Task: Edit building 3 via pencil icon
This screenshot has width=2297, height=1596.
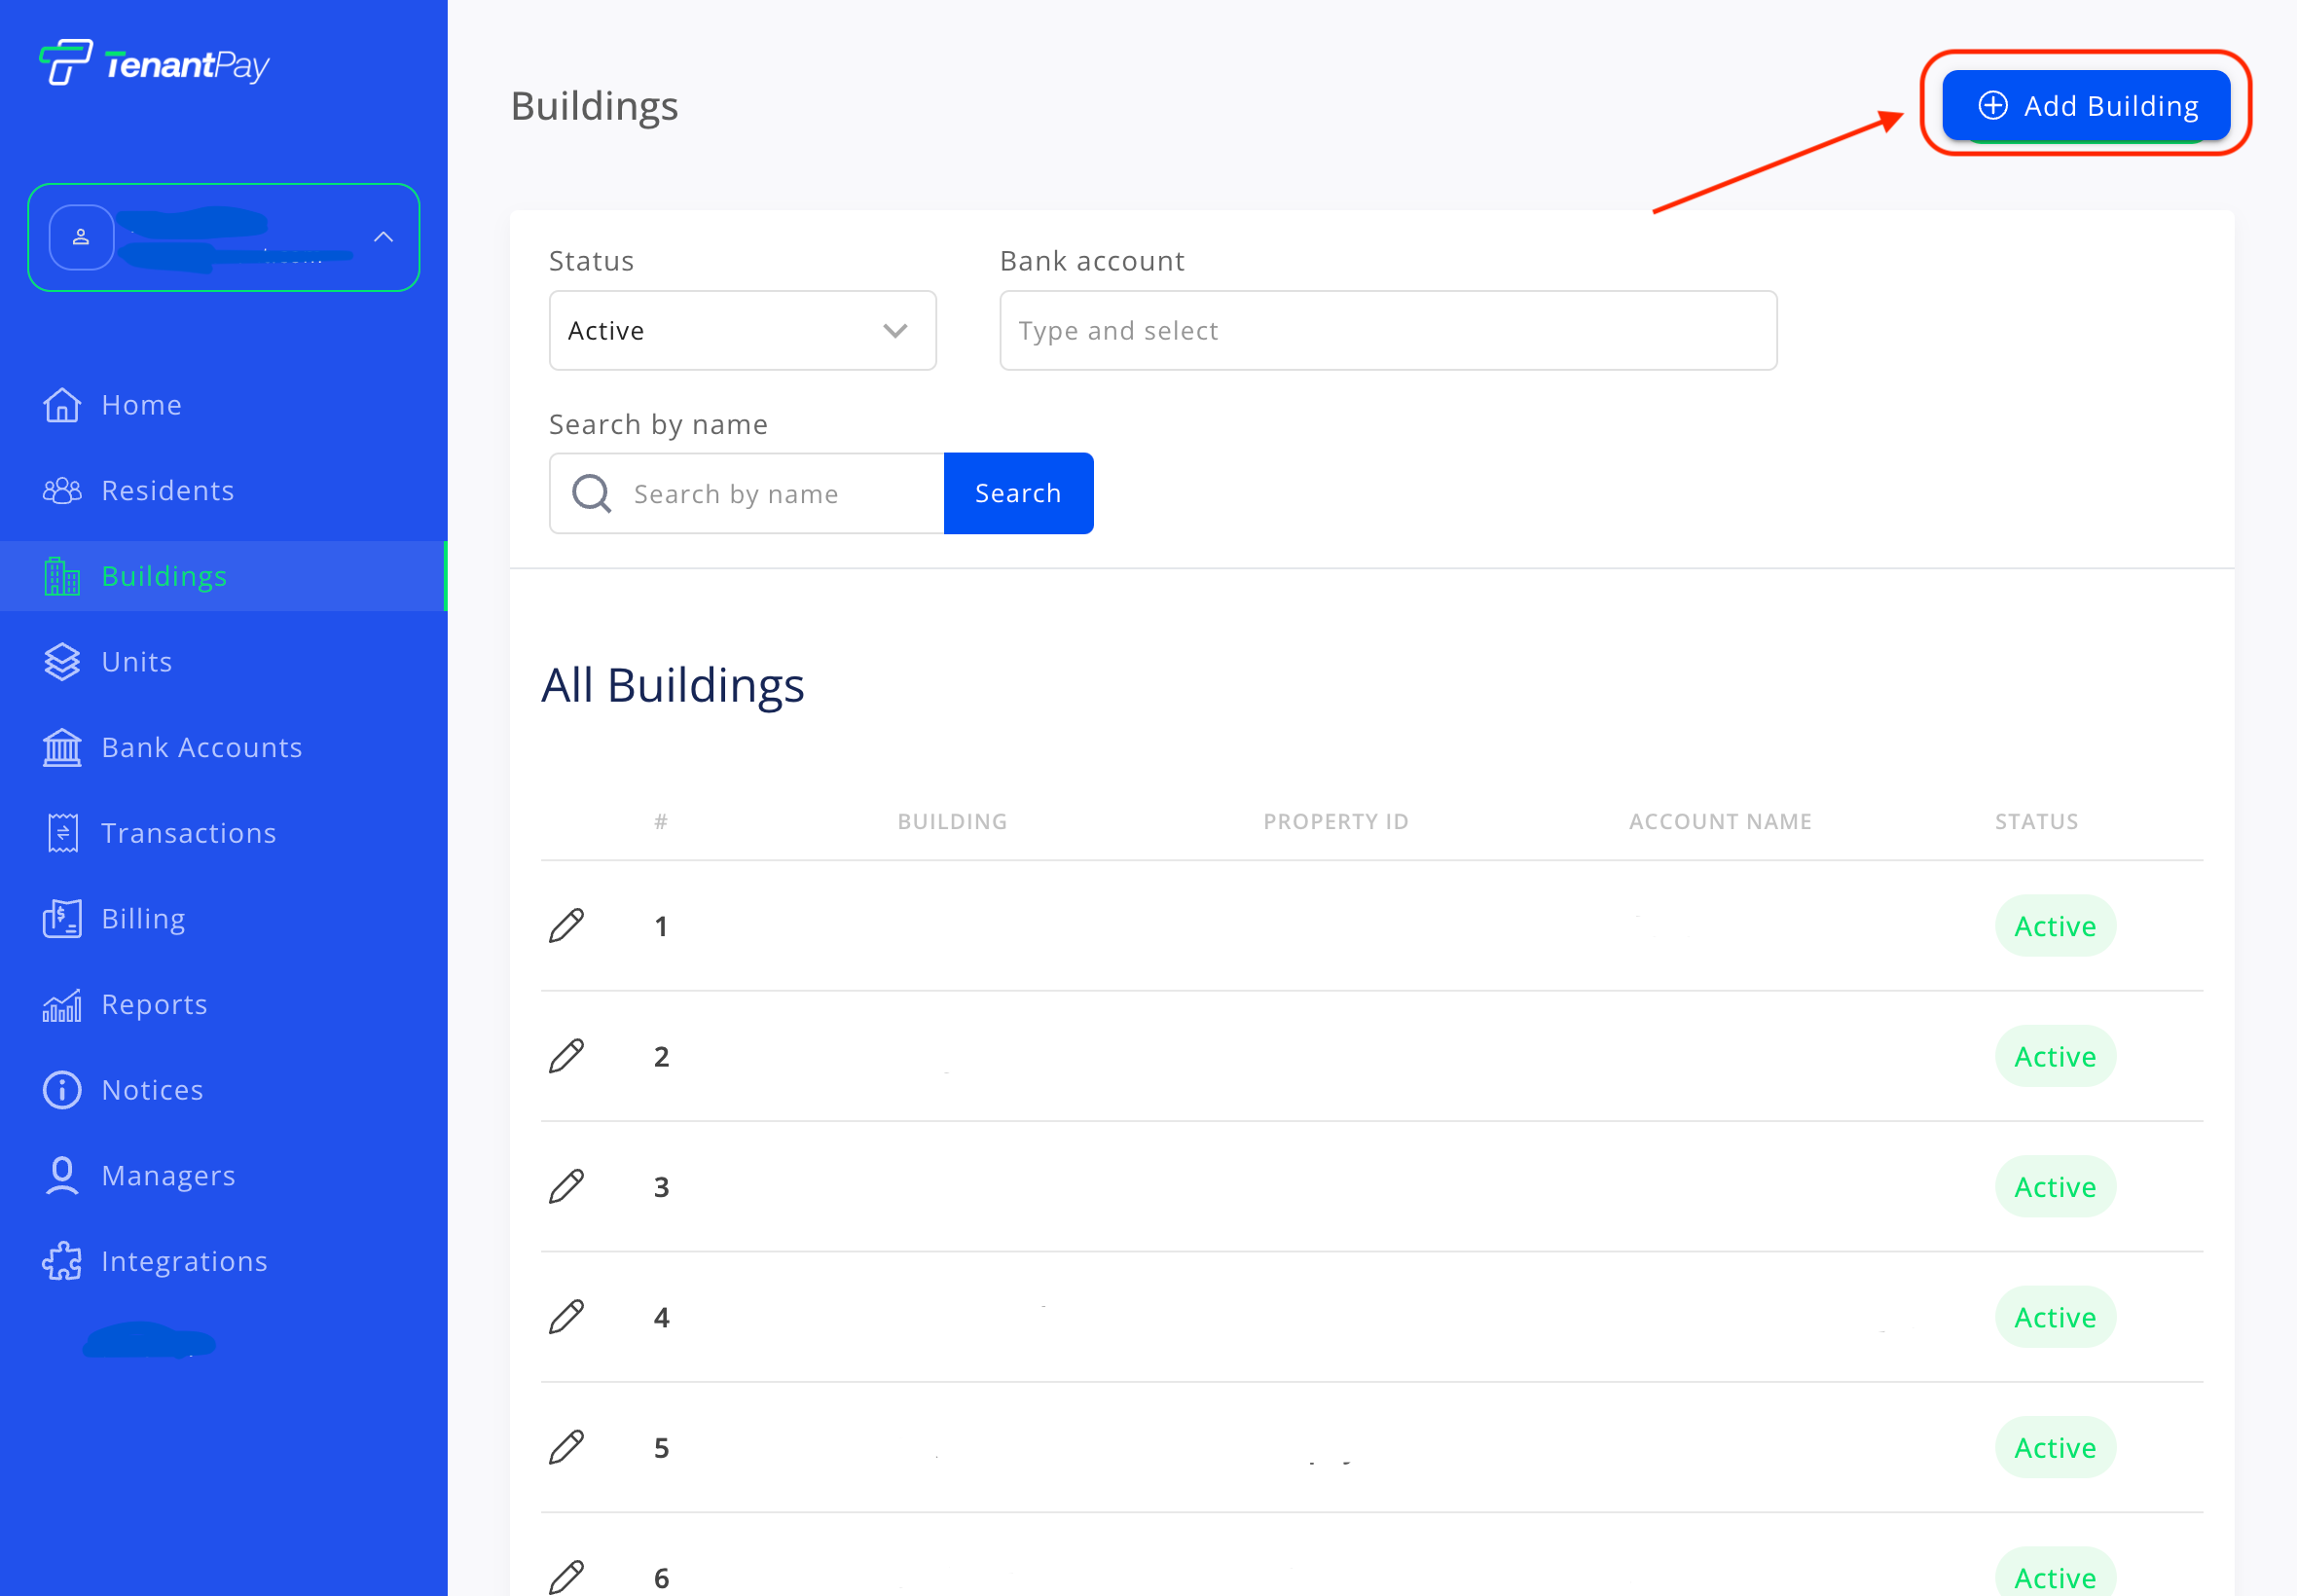Action: (566, 1187)
